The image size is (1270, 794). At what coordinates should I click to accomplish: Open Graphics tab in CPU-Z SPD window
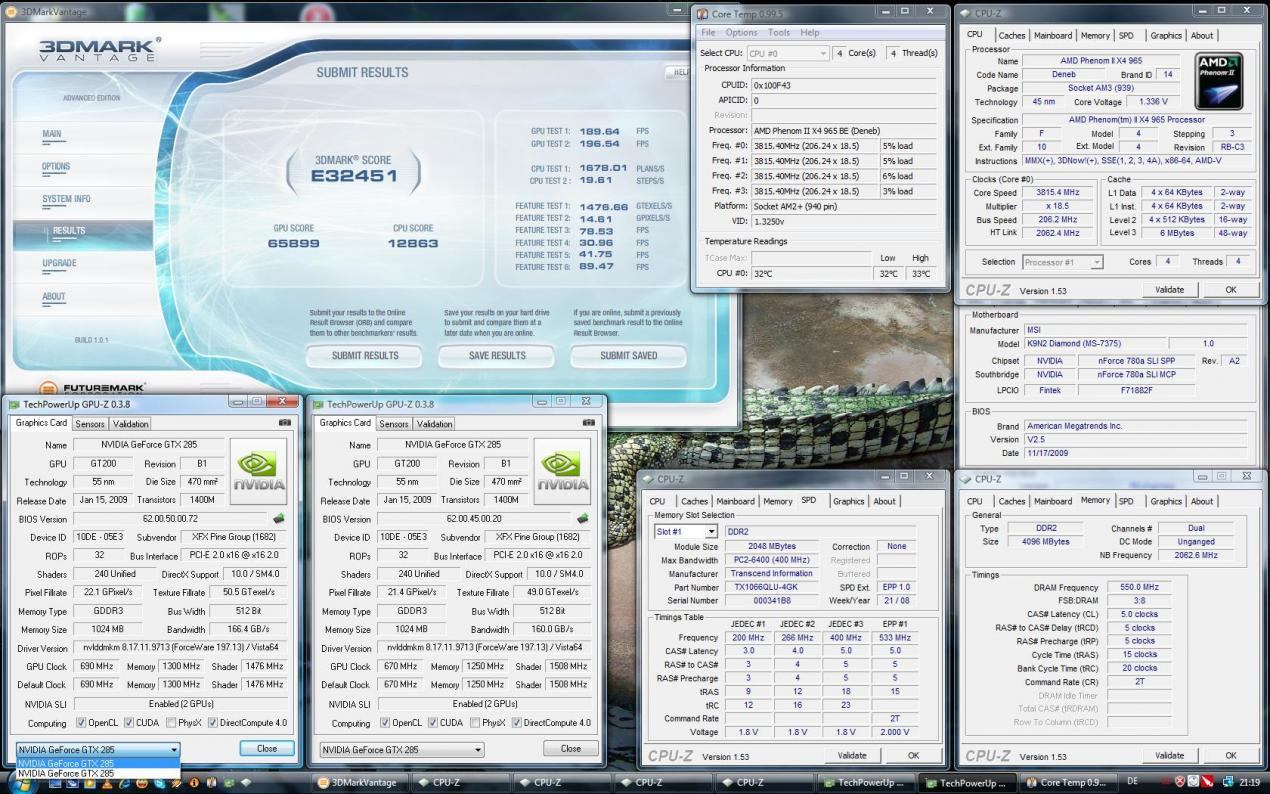click(x=848, y=502)
